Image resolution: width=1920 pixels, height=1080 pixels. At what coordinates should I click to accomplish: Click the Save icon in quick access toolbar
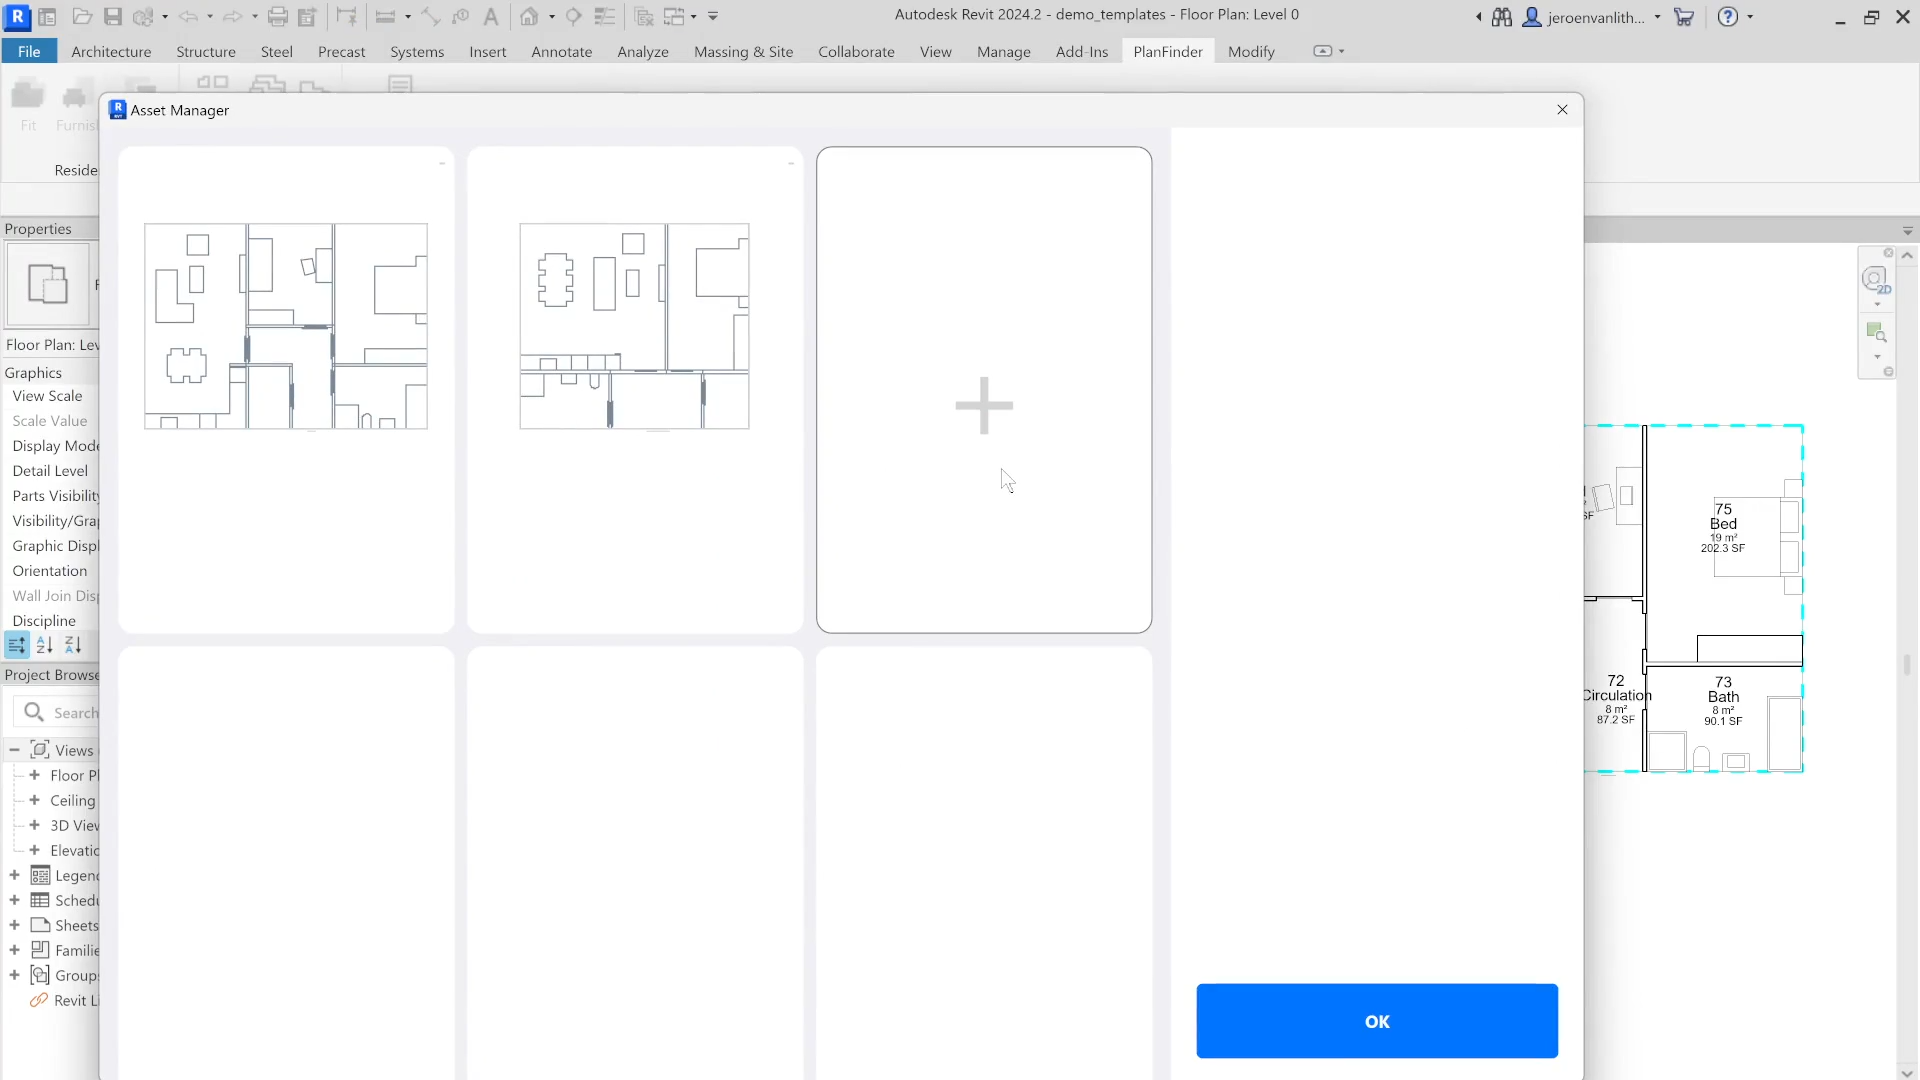click(x=112, y=16)
